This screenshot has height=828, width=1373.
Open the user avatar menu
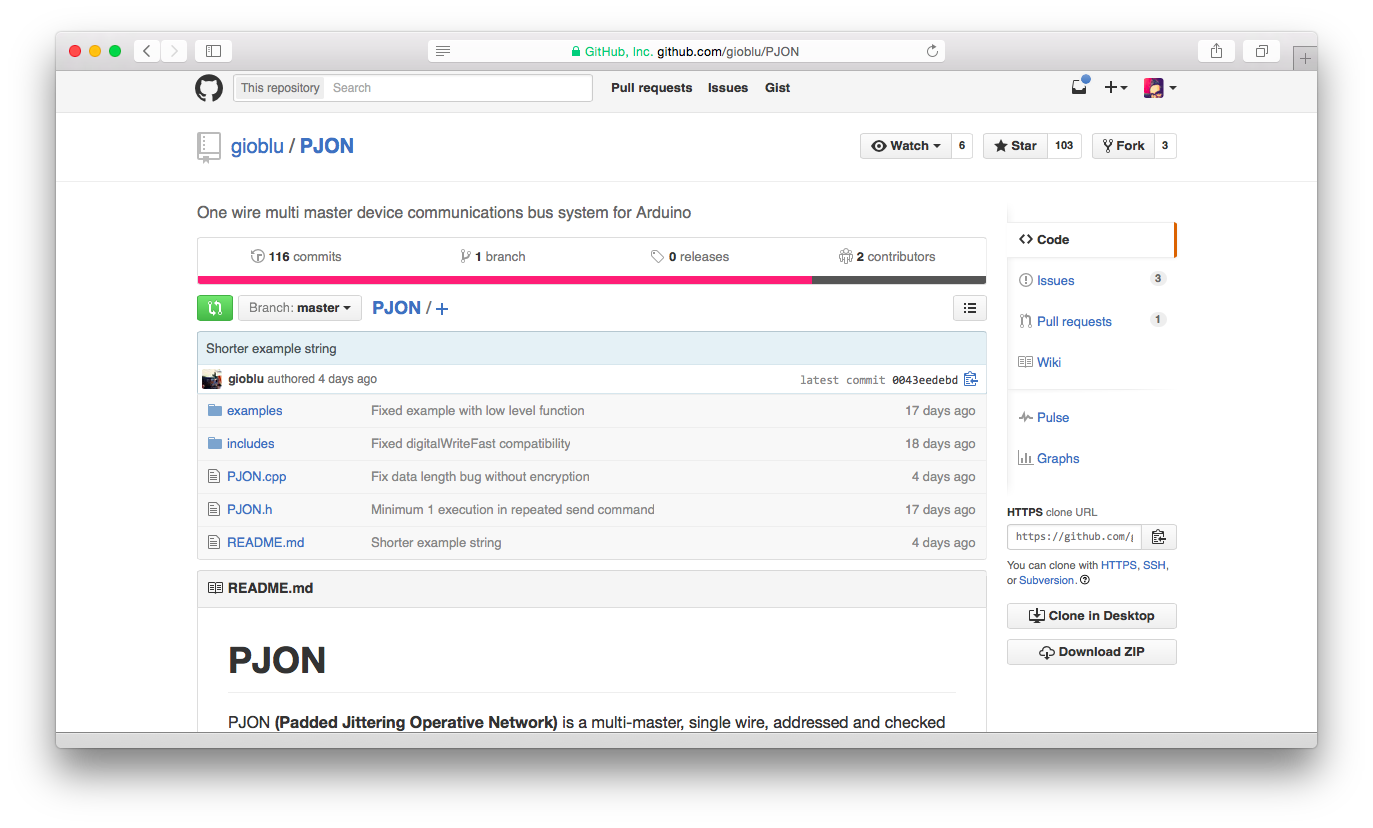click(1159, 88)
